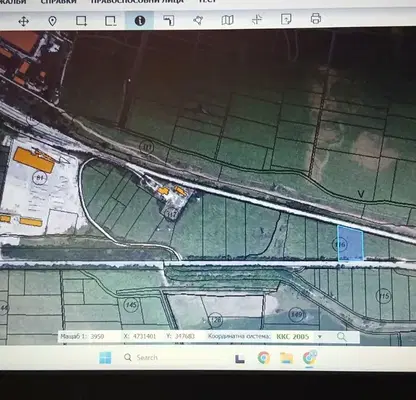Choose the zoom-out rectangle tool

tap(110, 21)
